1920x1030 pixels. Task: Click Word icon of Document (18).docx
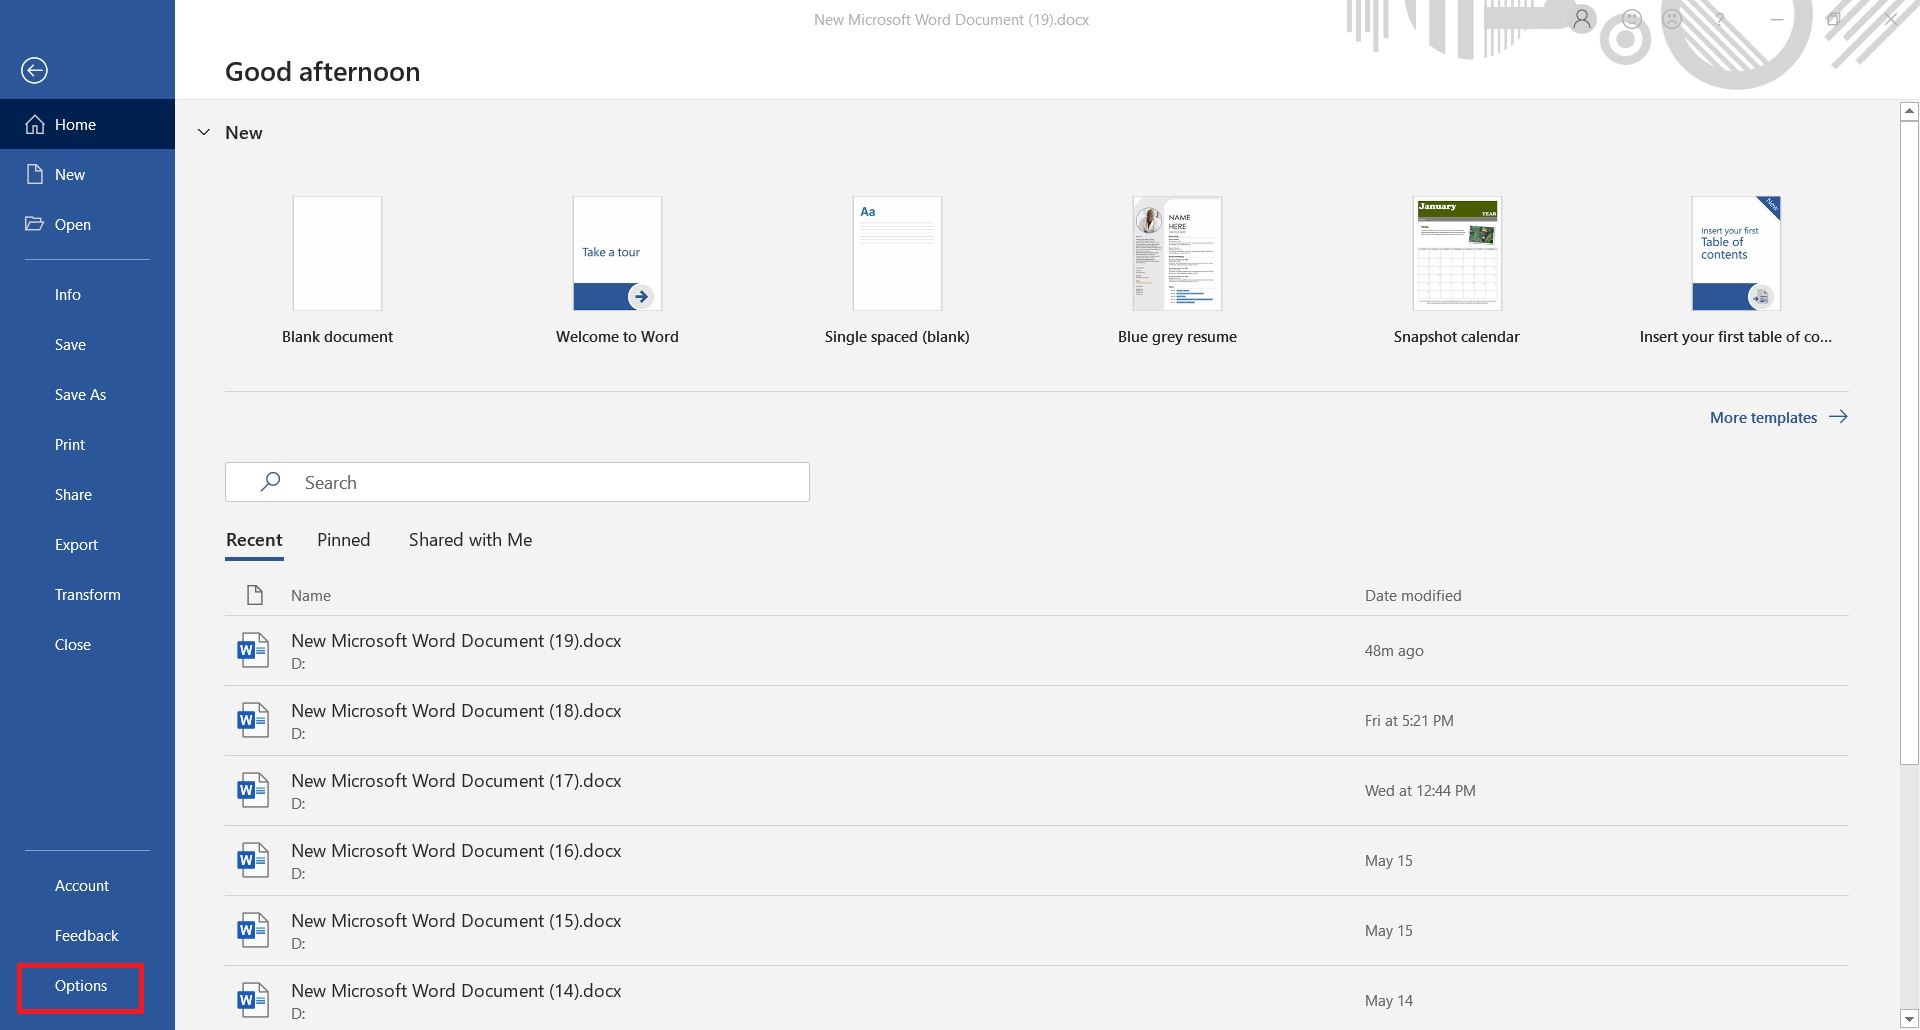coord(252,720)
